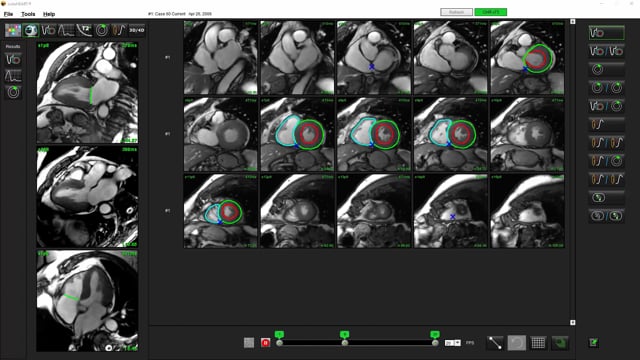
Task: Select third-row fourth slice with blue X marker
Action: [451, 211]
